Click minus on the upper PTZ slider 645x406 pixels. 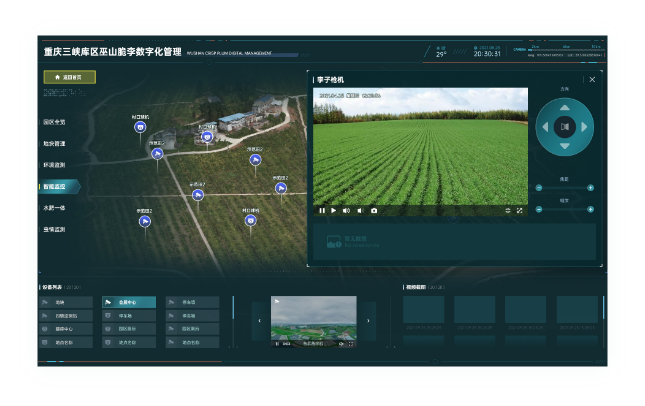539,188
